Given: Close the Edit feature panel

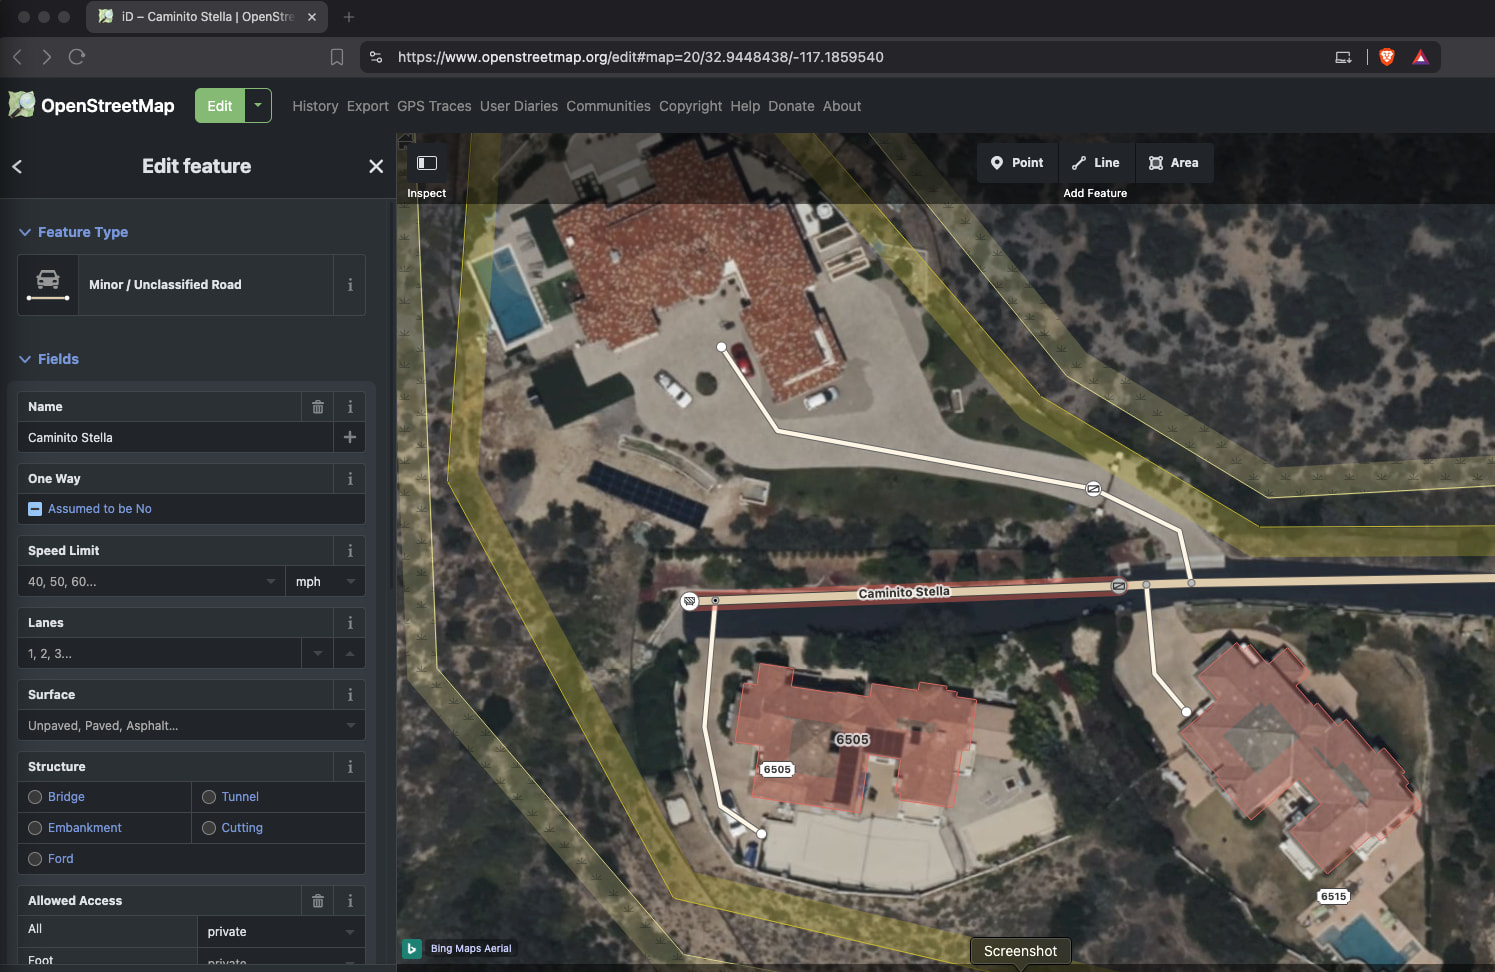Looking at the screenshot, I should pyautogui.click(x=376, y=167).
